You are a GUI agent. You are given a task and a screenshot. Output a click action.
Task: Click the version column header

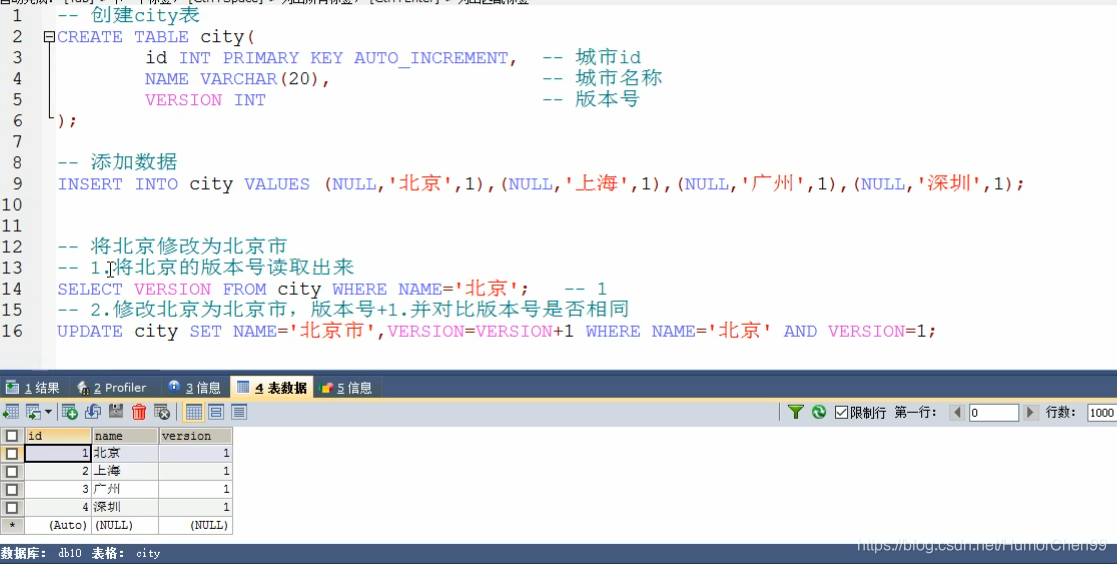195,435
